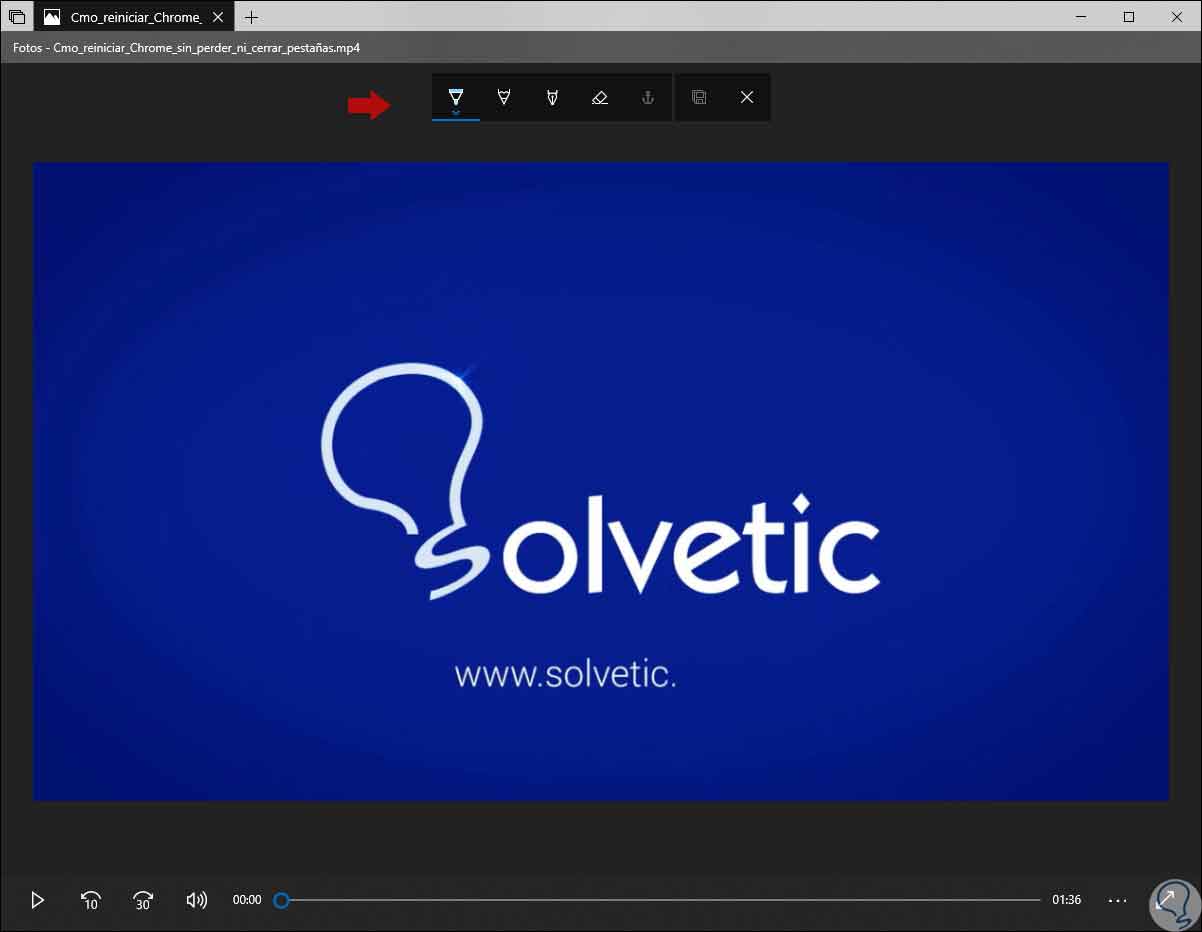Click the video preview frame
The image size is (1202, 932).
(601, 481)
